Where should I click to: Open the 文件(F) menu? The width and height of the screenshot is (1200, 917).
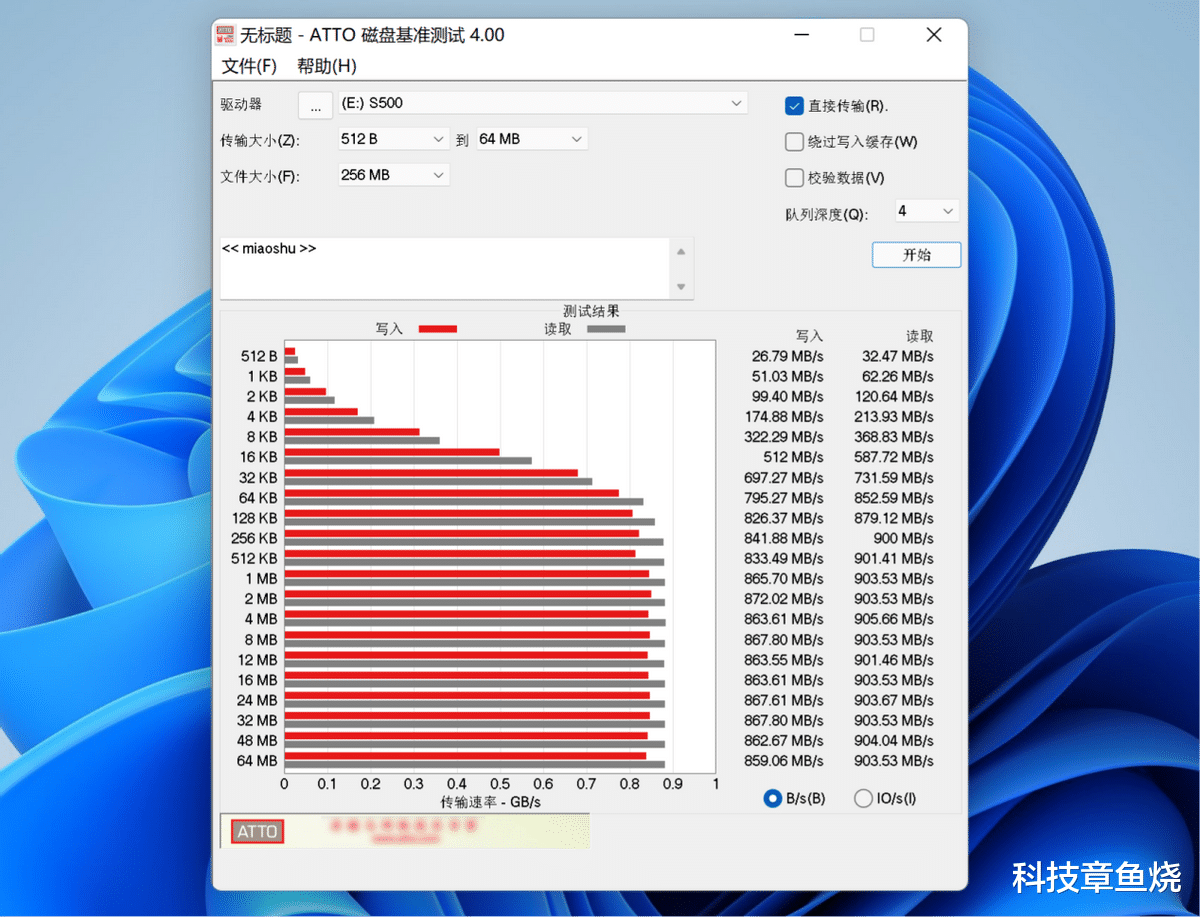(249, 66)
